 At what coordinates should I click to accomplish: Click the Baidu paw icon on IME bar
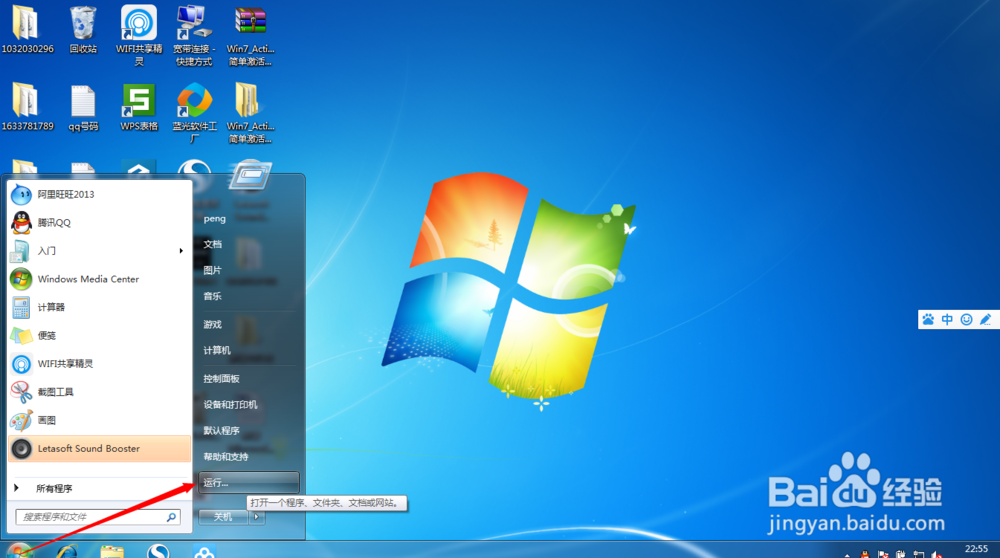(929, 319)
